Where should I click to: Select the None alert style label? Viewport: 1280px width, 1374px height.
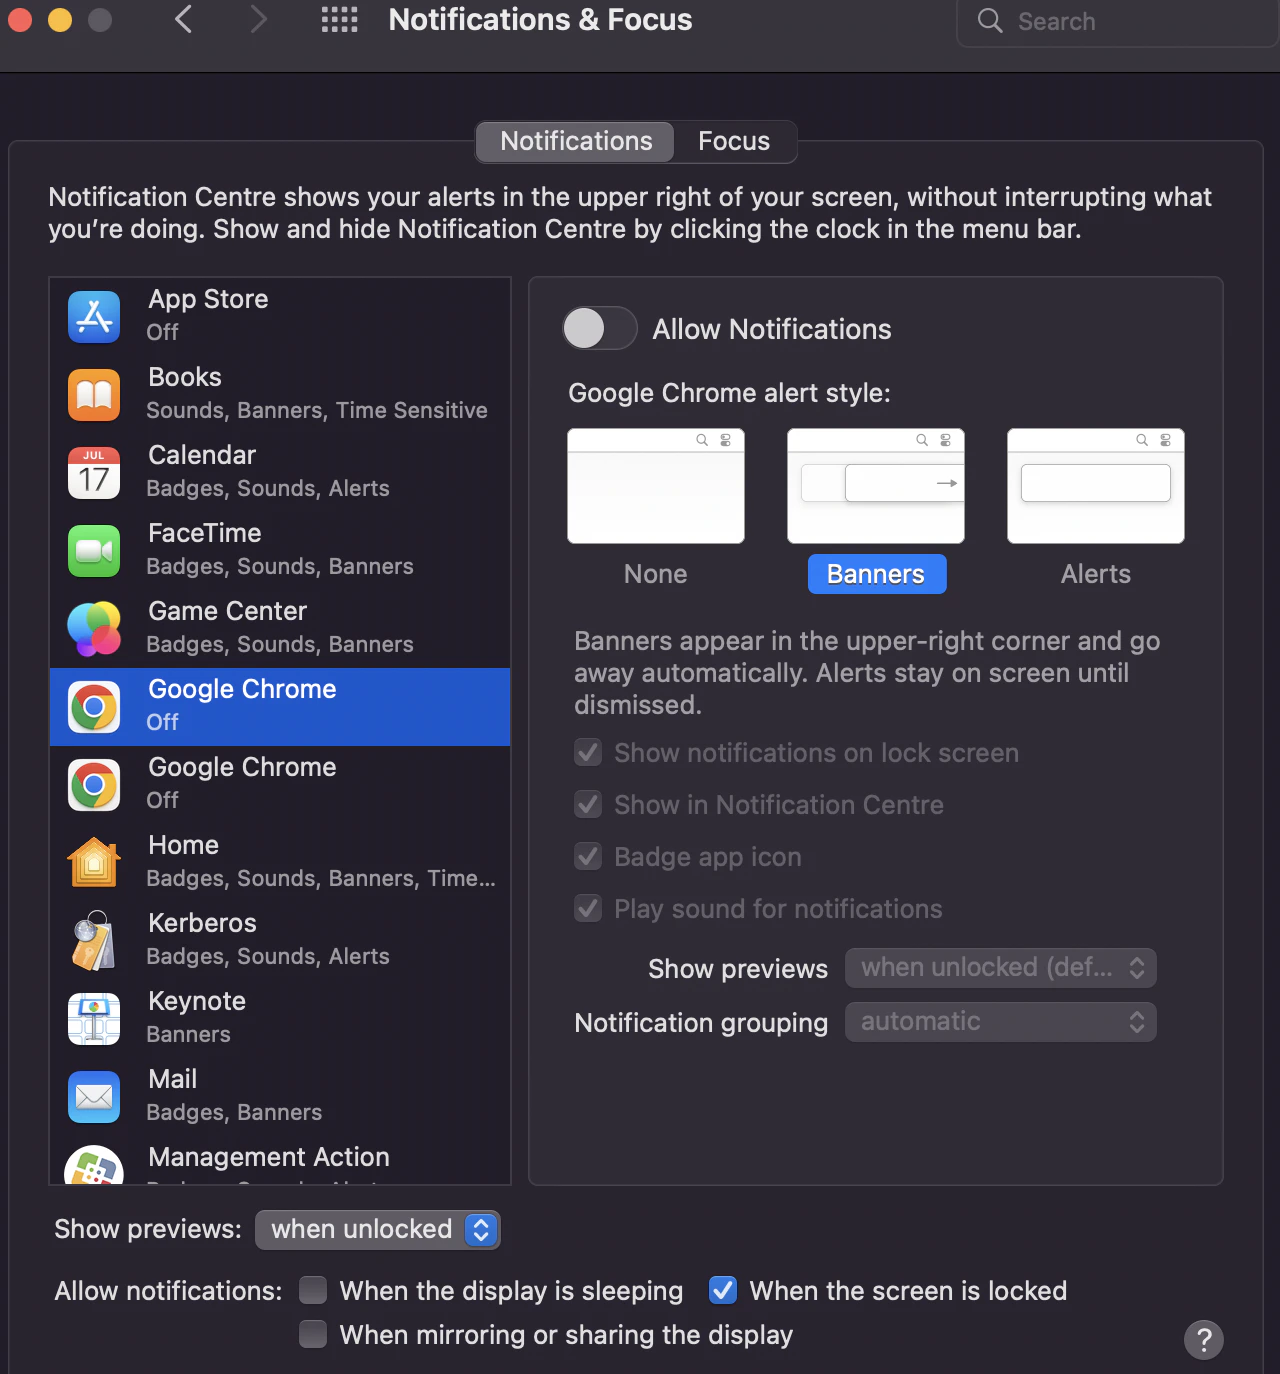(656, 574)
